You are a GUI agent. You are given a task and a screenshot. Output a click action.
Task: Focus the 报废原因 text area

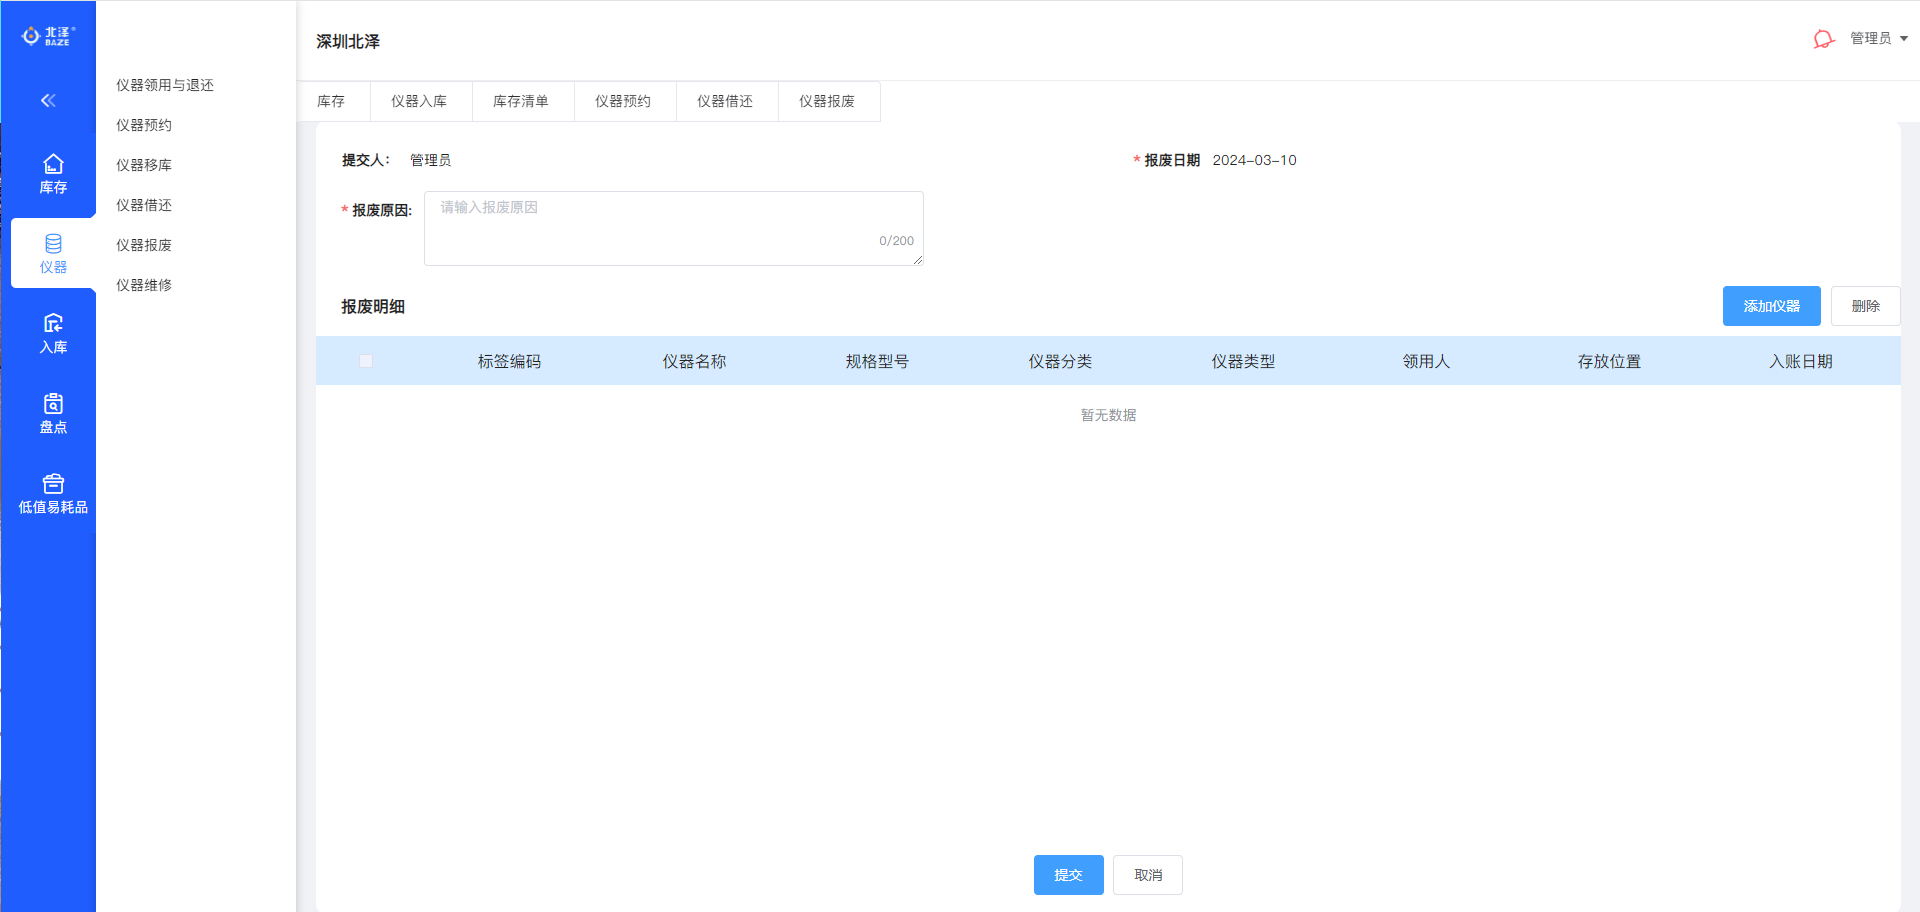click(x=673, y=228)
